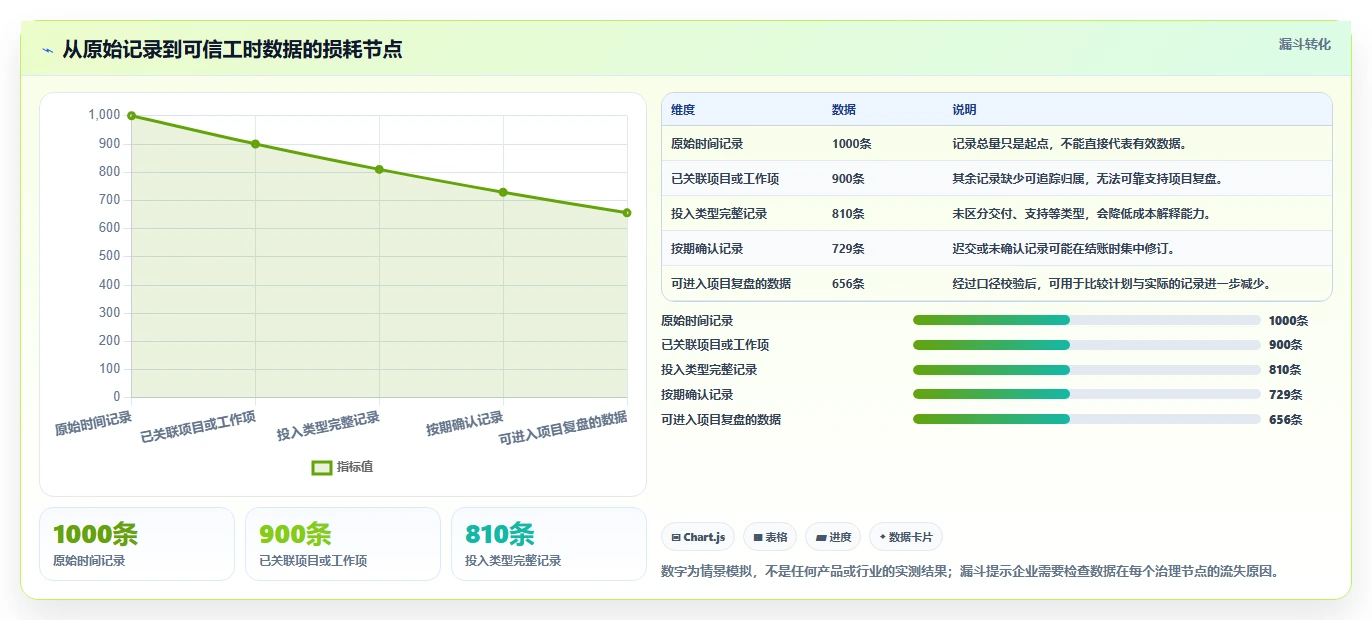Click the 漏斗转化 tag in the header
Screen dimensions: 1372x620
point(1305,44)
